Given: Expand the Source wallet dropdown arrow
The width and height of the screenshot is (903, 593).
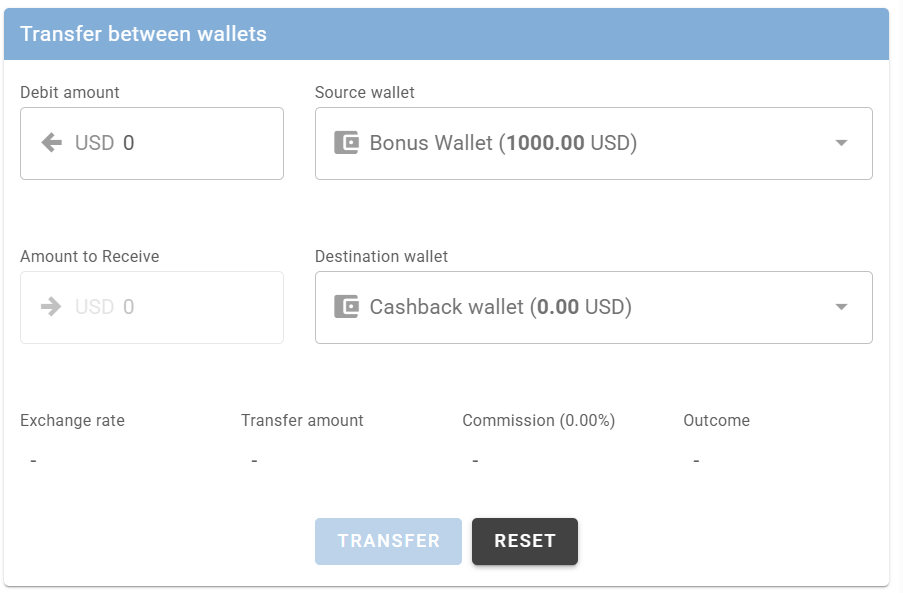Looking at the screenshot, I should (841, 143).
